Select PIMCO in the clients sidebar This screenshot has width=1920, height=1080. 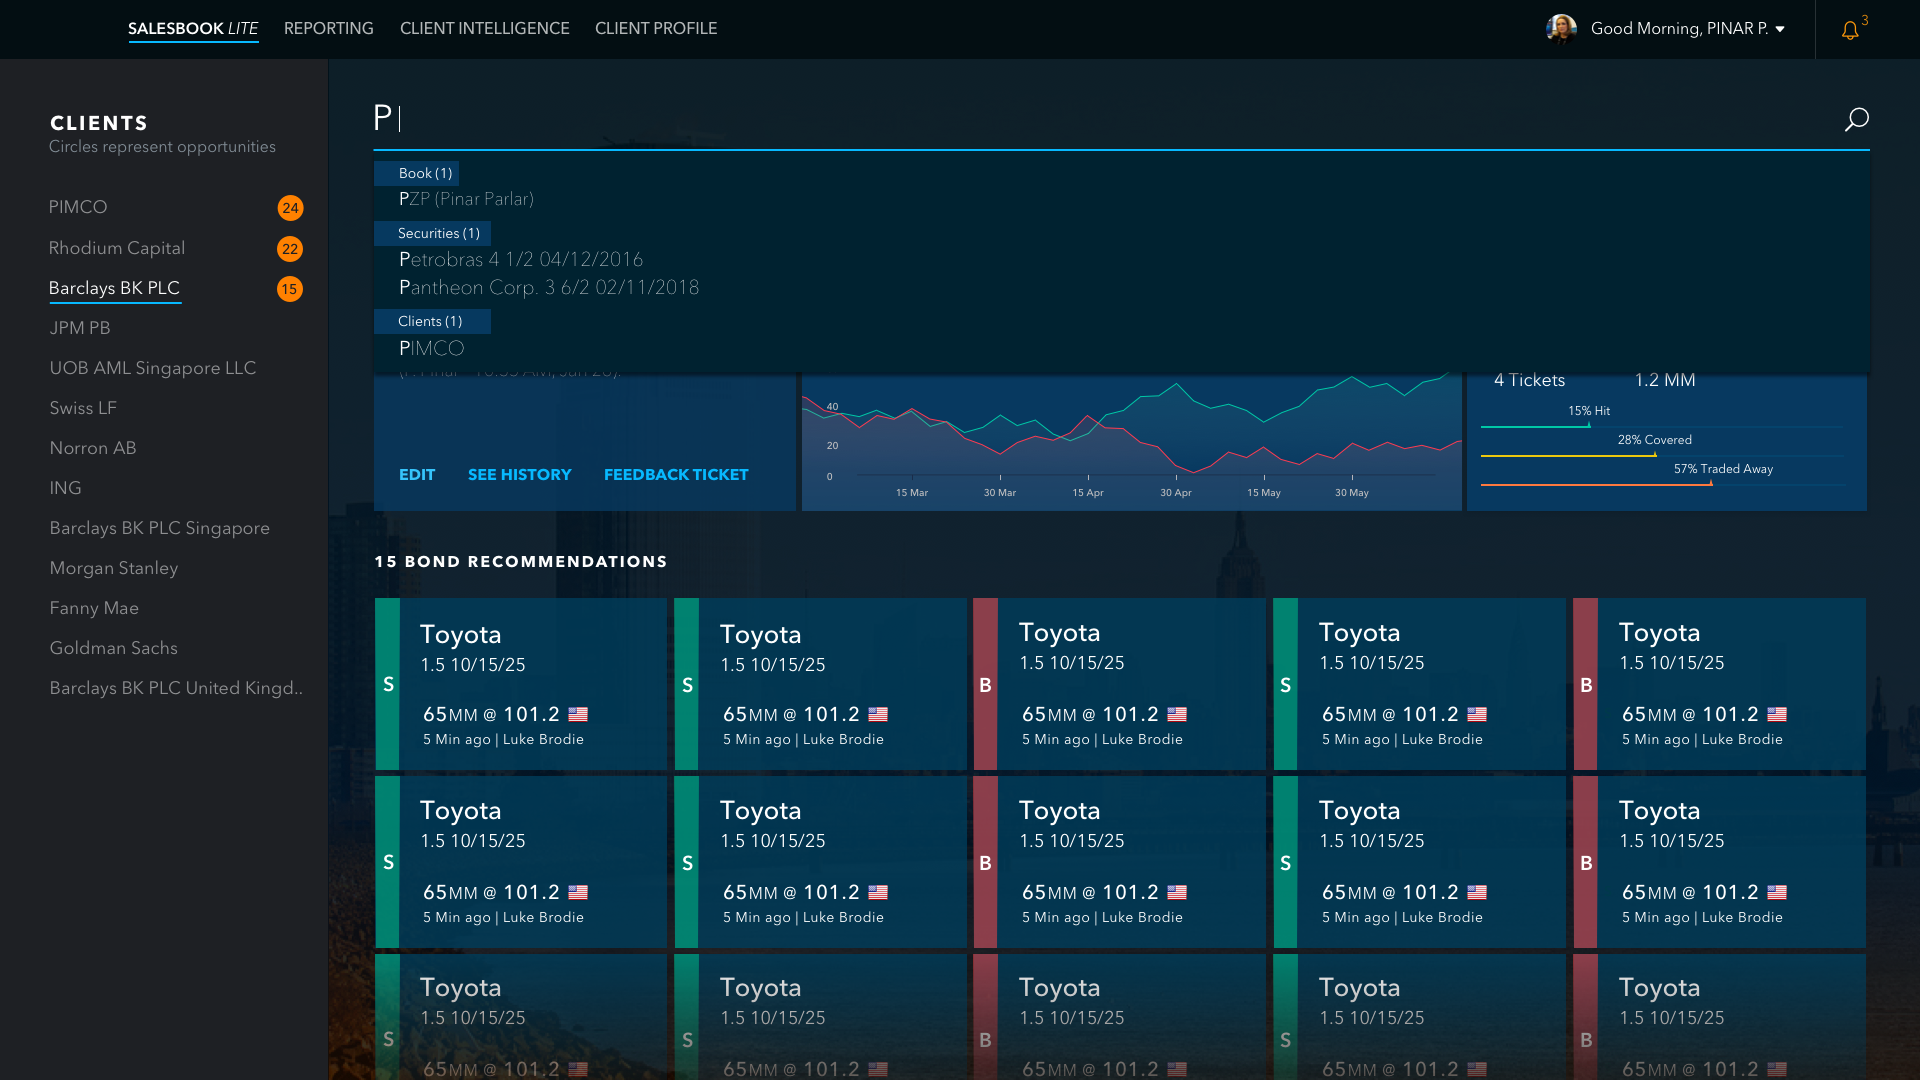[78, 207]
